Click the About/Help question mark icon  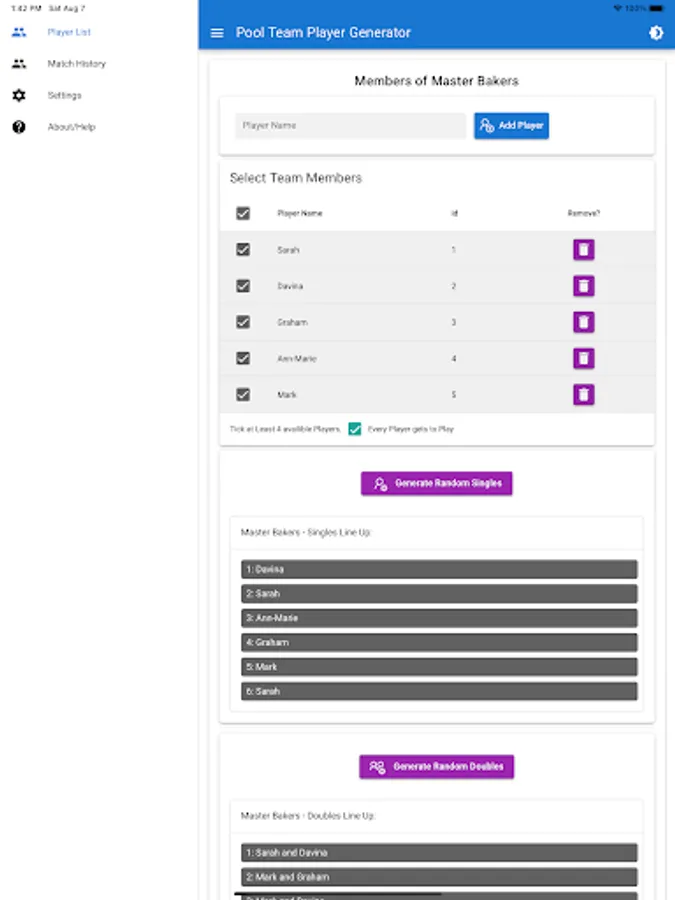coord(19,127)
